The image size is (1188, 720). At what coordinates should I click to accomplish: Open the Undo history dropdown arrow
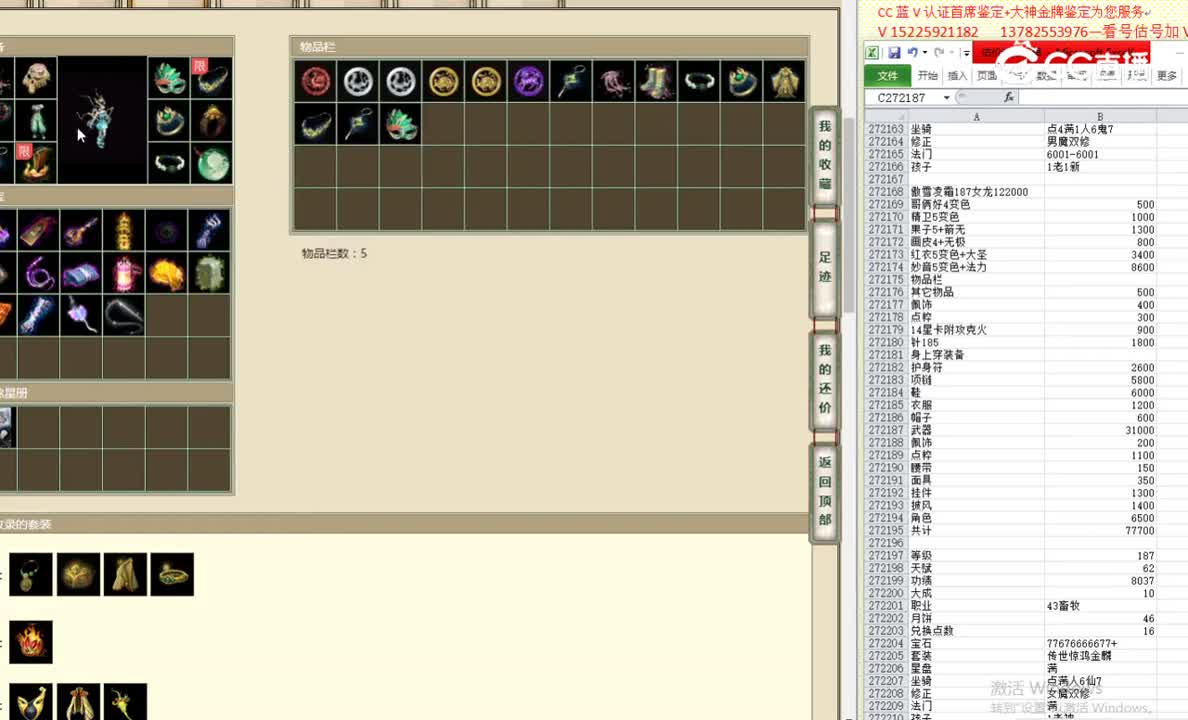[924, 53]
